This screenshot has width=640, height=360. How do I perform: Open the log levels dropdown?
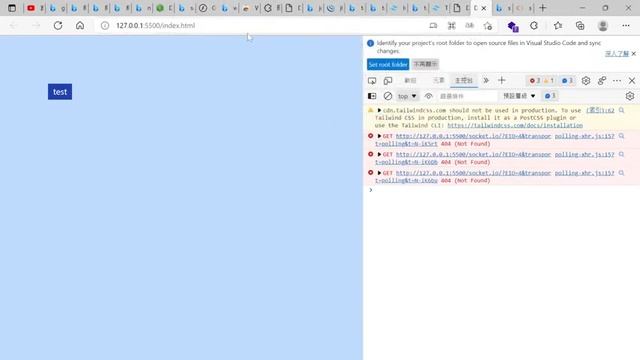click(x=519, y=96)
